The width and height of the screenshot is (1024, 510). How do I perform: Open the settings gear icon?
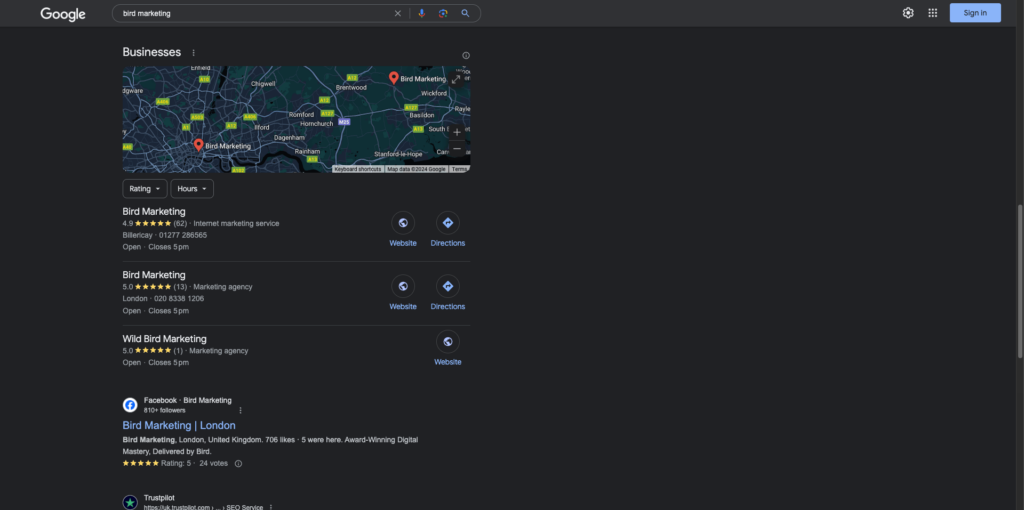(x=908, y=13)
